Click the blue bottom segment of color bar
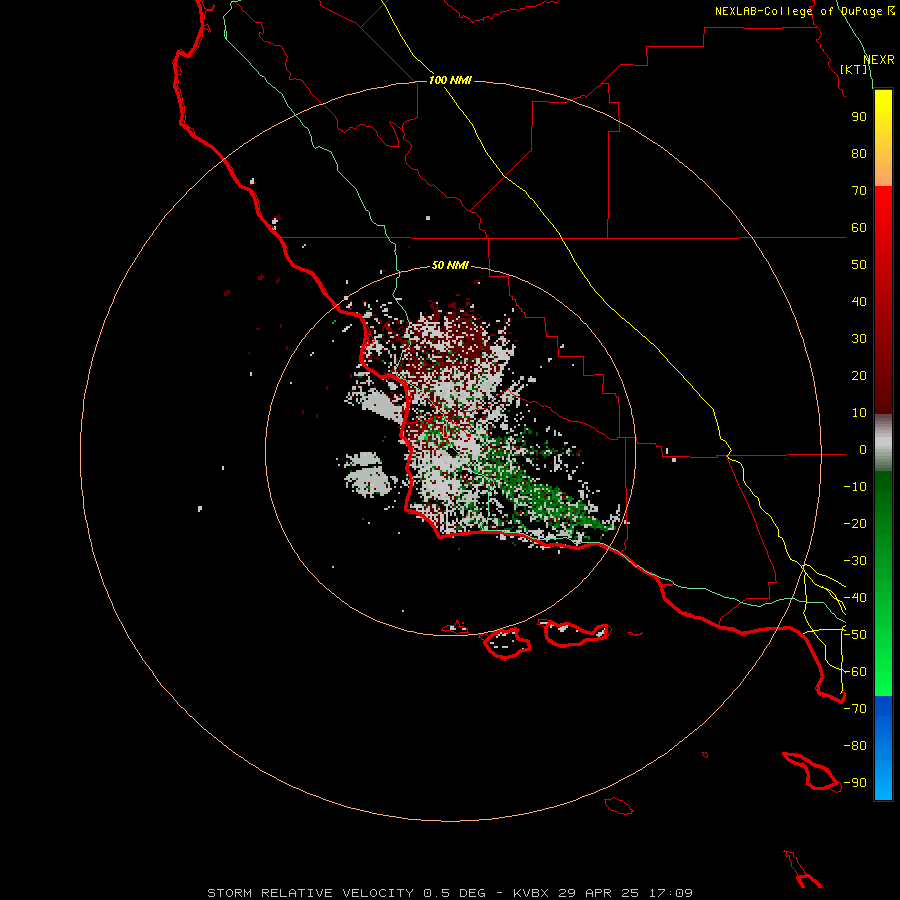The width and height of the screenshot is (900, 900). 883,748
